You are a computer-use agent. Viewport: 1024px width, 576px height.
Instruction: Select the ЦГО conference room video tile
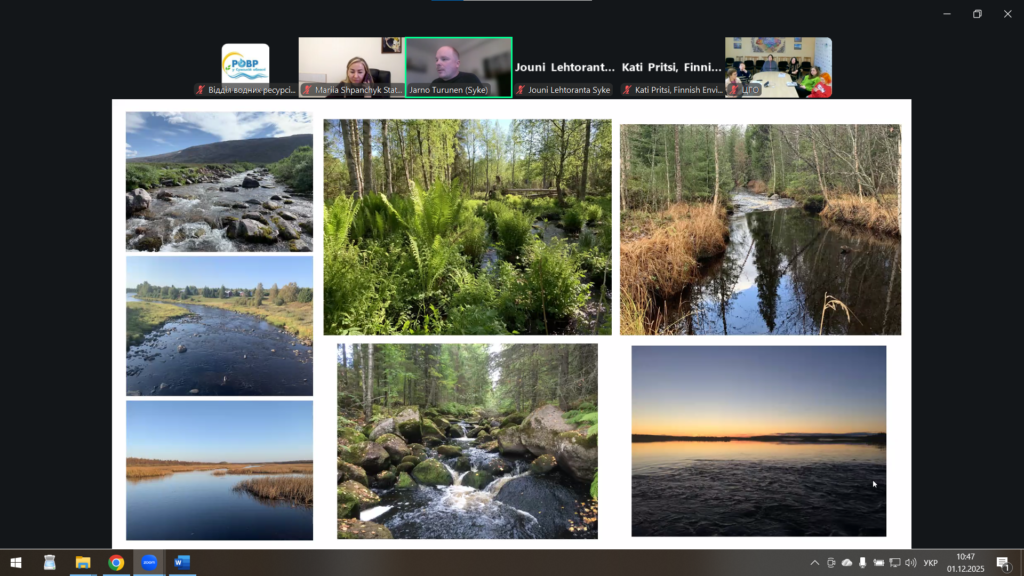pos(778,66)
